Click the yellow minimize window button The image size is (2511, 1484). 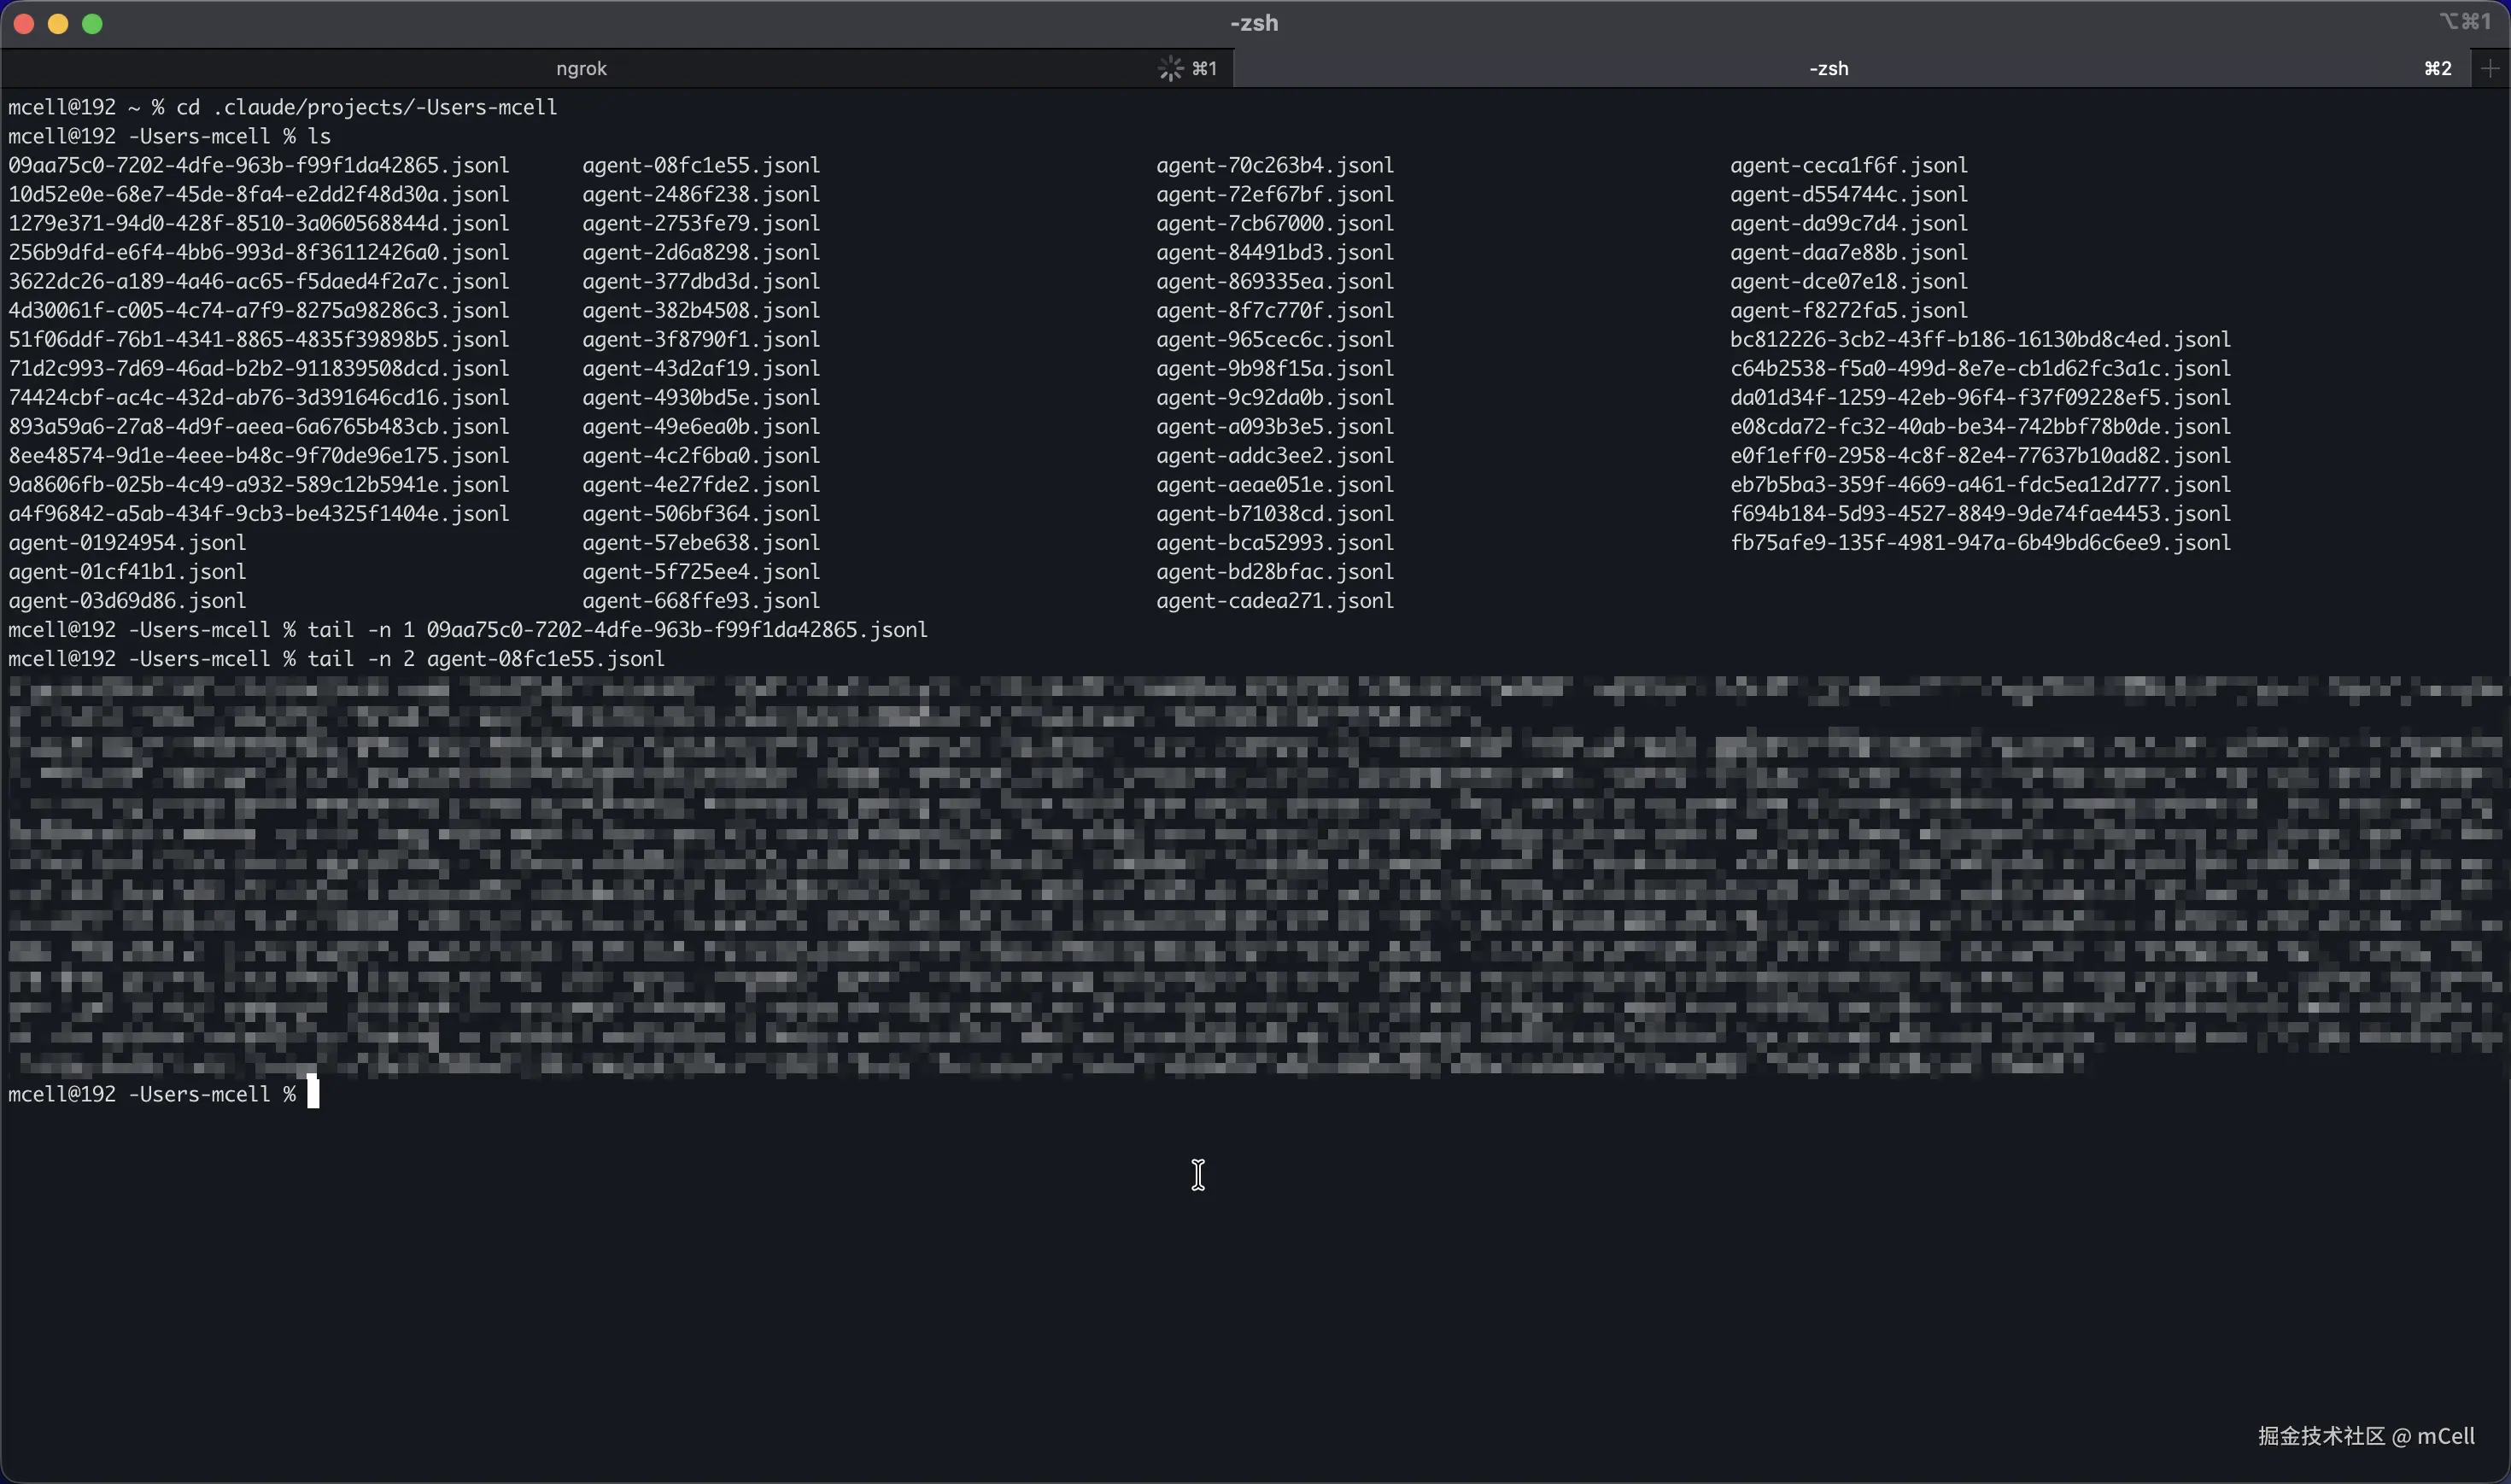tap(58, 24)
